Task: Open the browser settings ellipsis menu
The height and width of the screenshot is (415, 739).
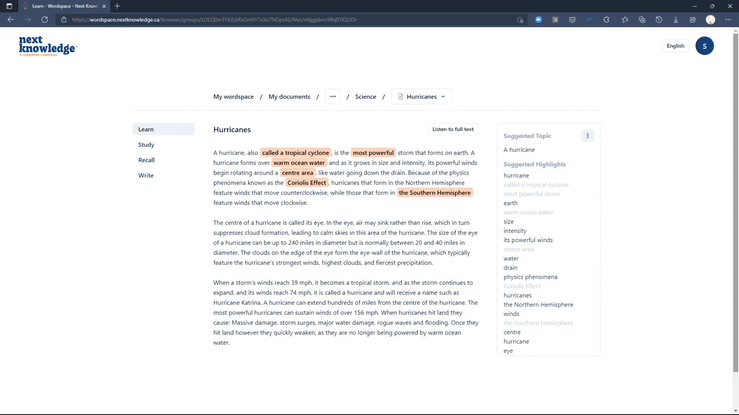Action: [x=728, y=20]
